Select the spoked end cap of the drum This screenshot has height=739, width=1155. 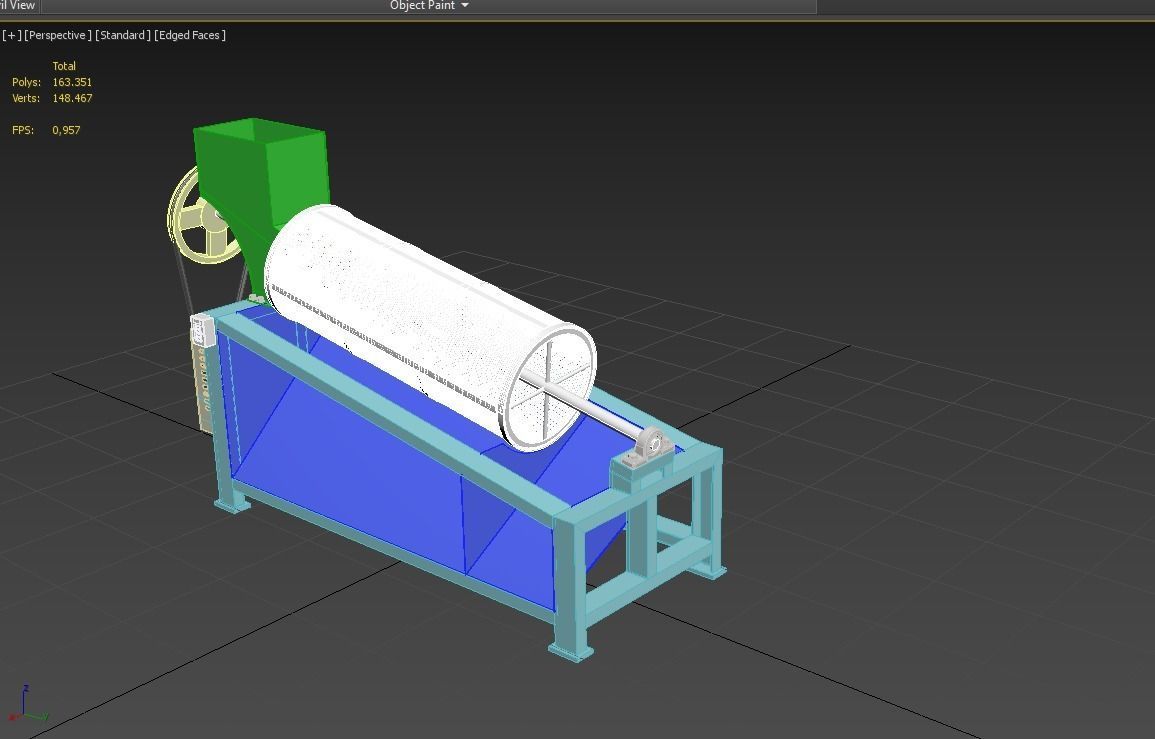[x=549, y=388]
